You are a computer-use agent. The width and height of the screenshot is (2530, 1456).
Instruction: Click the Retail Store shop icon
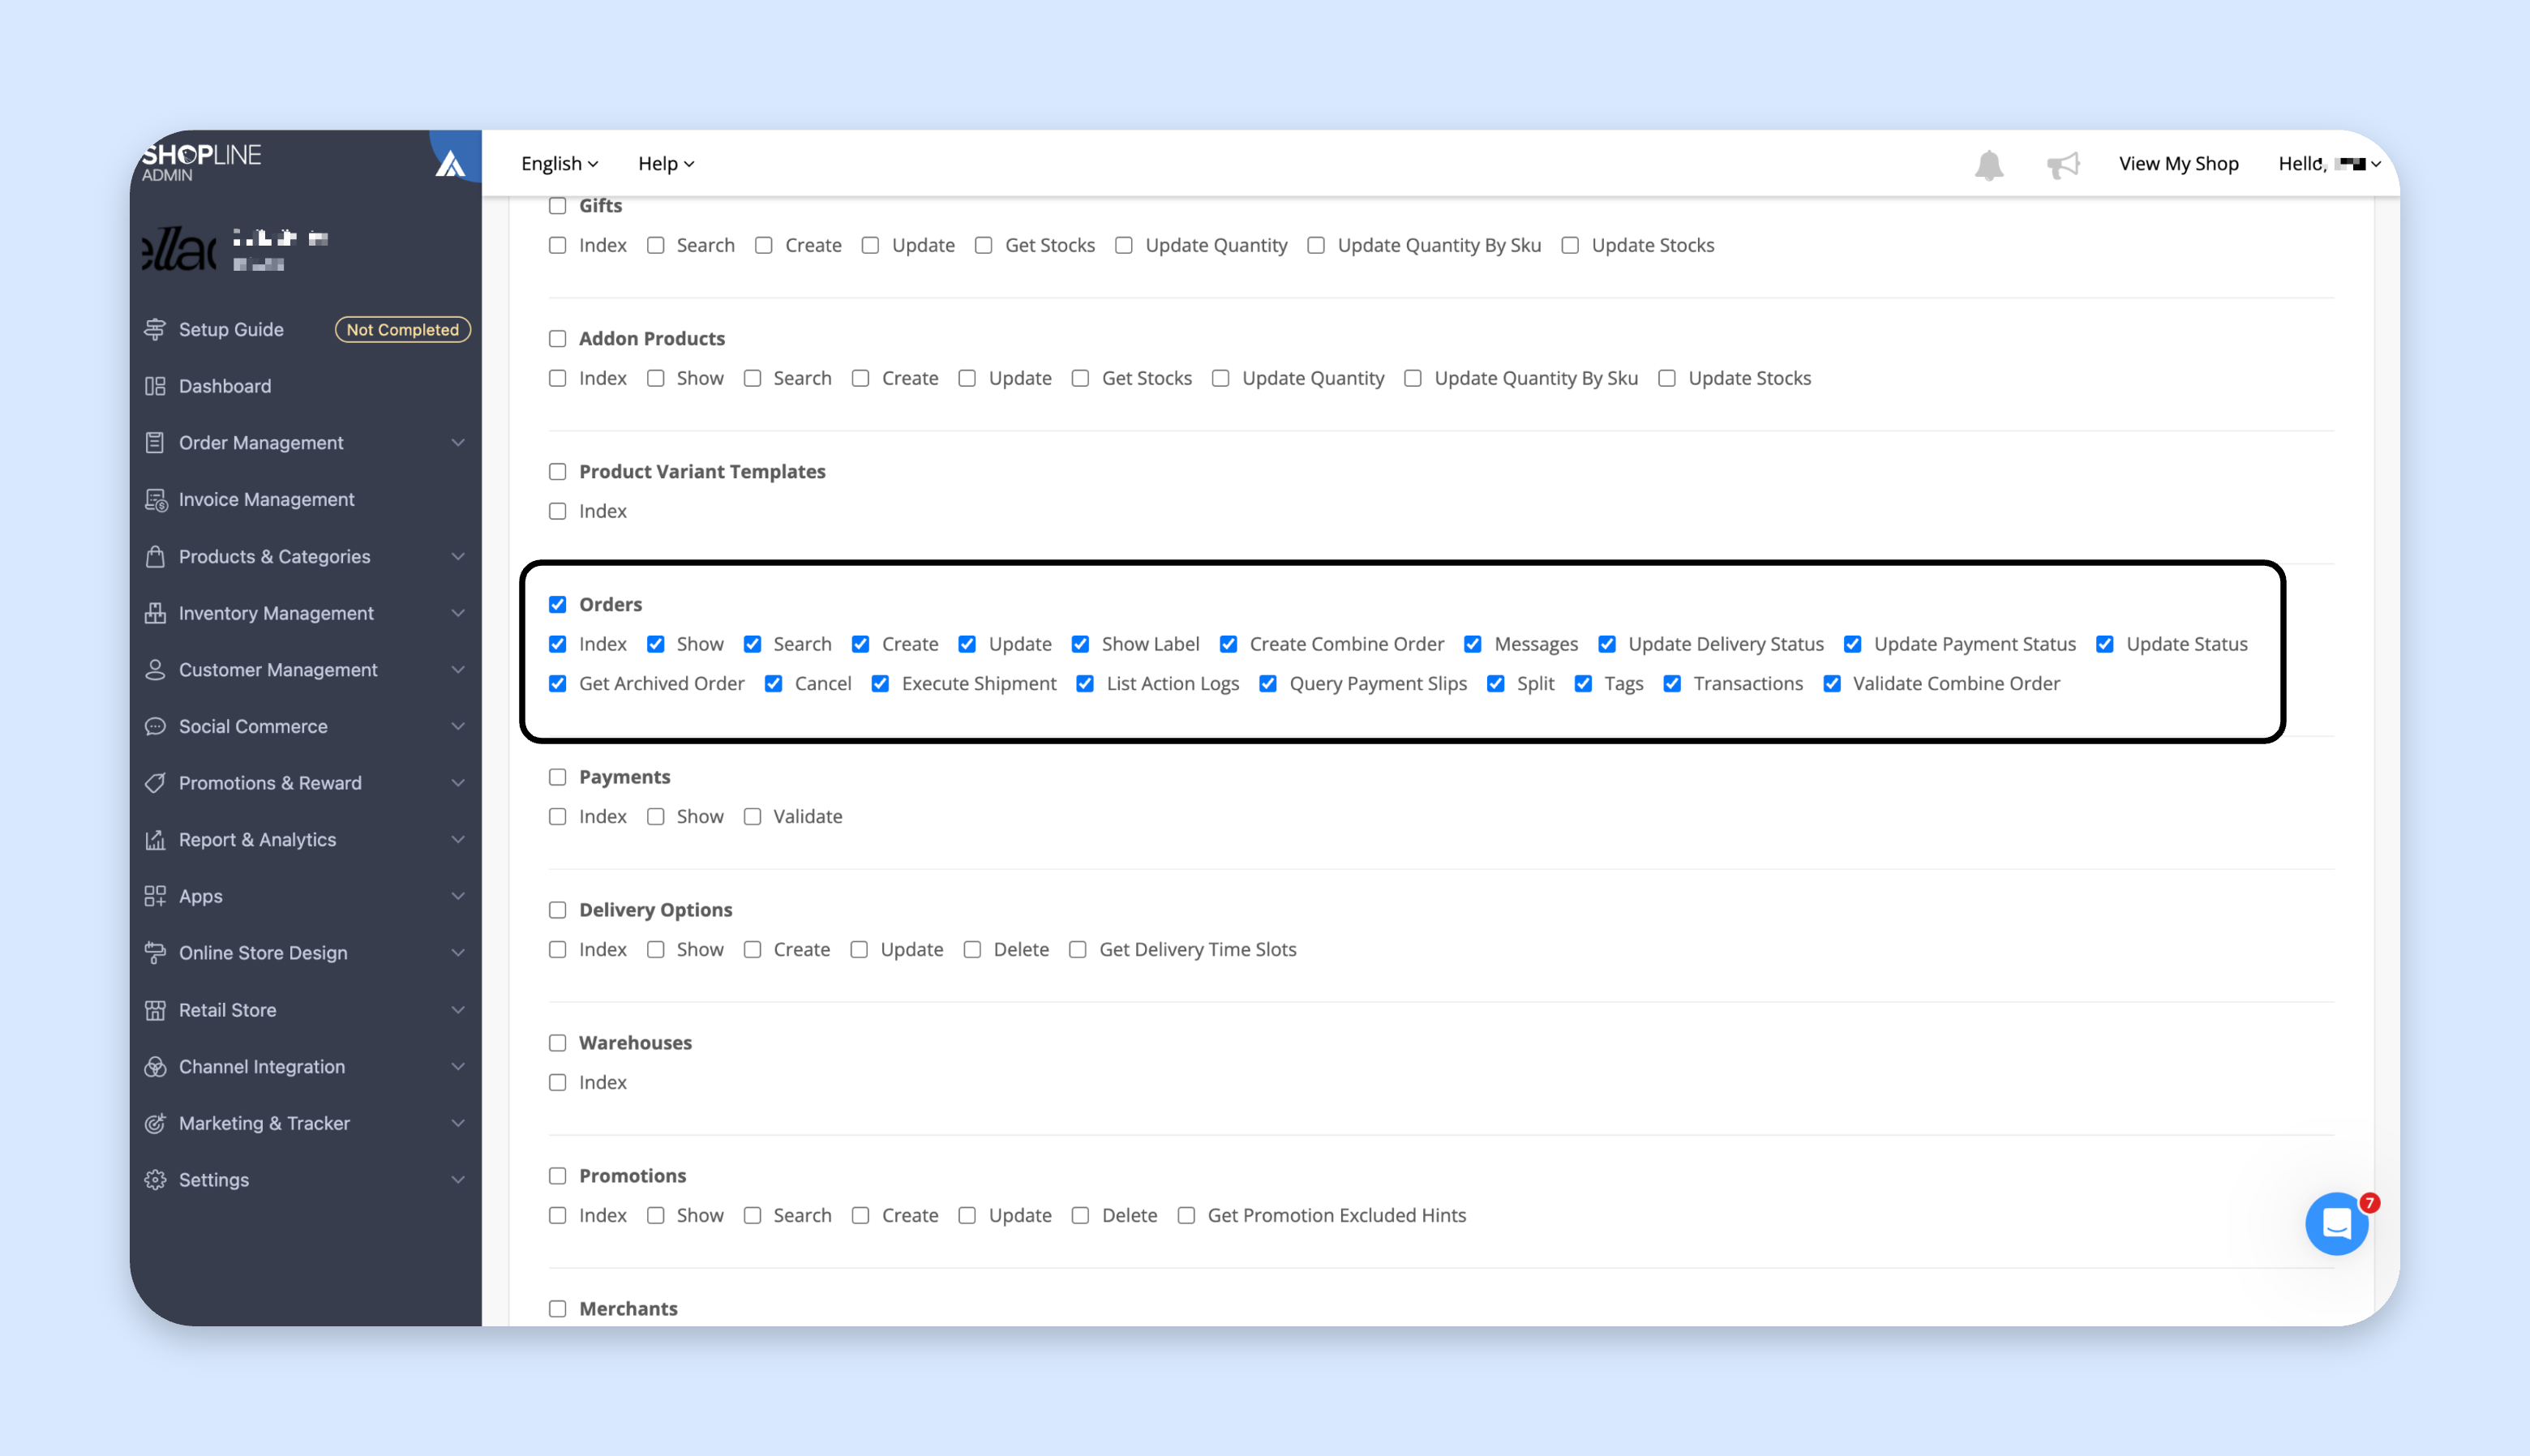pos(155,1010)
